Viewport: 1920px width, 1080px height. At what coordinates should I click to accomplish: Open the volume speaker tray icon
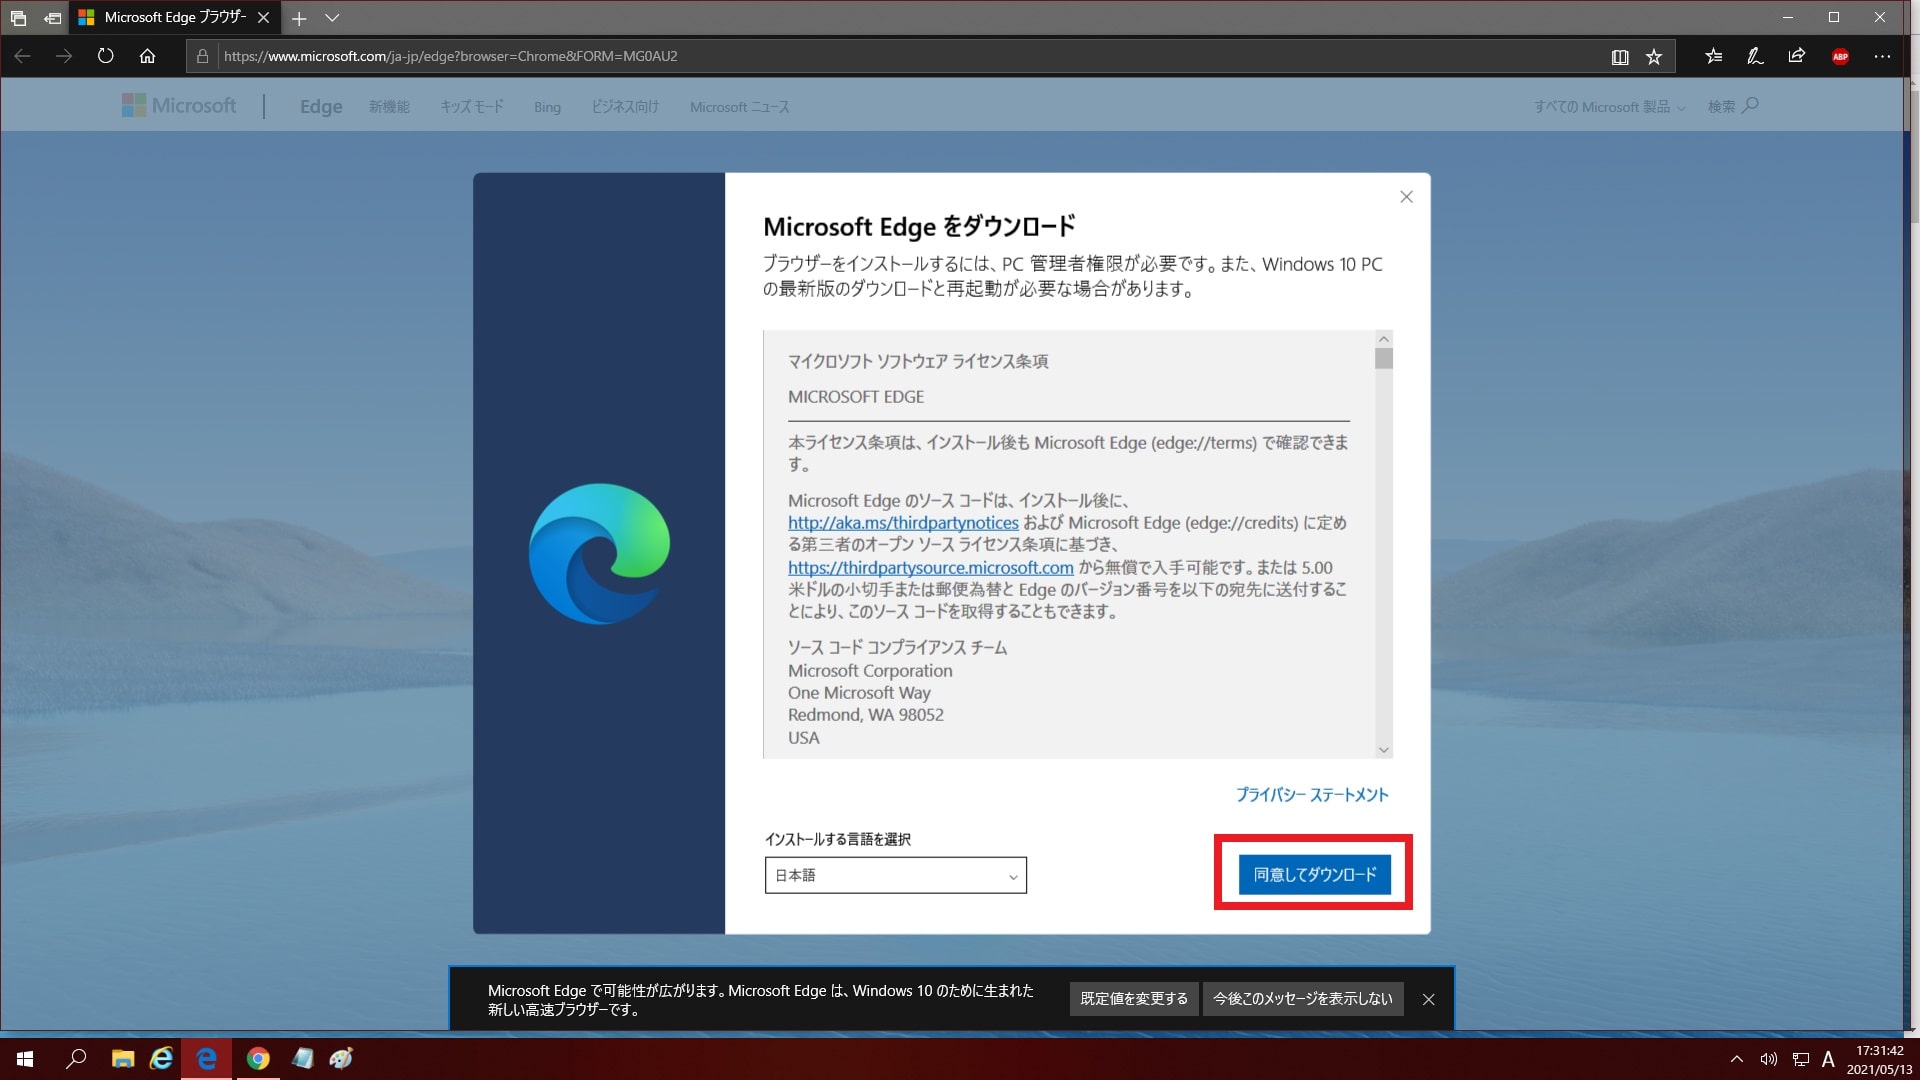coord(1769,1059)
